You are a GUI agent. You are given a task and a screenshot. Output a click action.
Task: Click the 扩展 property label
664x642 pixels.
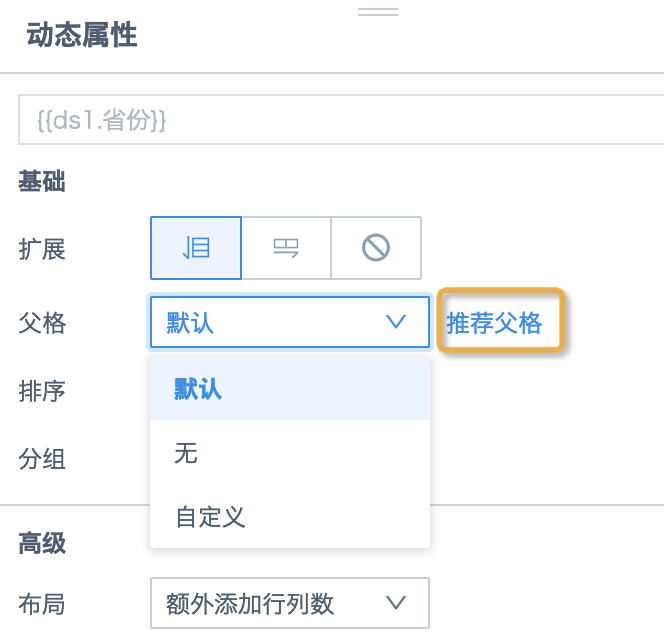pos(42,249)
